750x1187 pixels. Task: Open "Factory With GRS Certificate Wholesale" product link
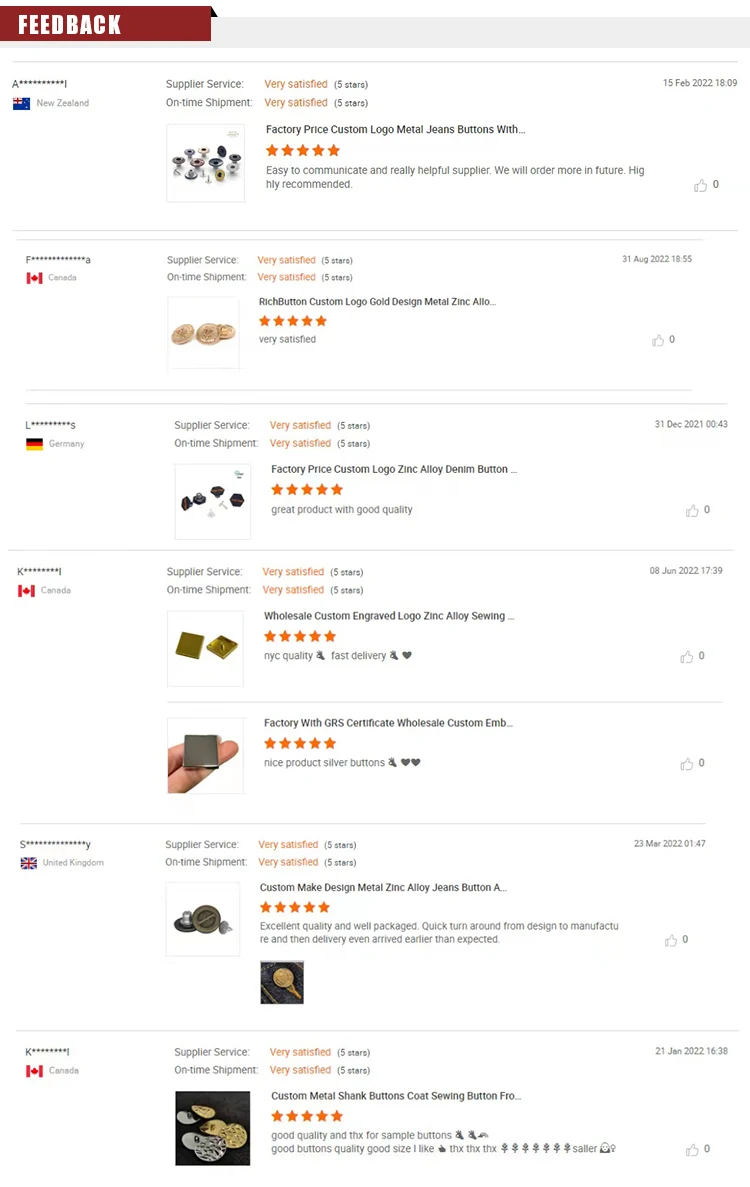coord(388,723)
